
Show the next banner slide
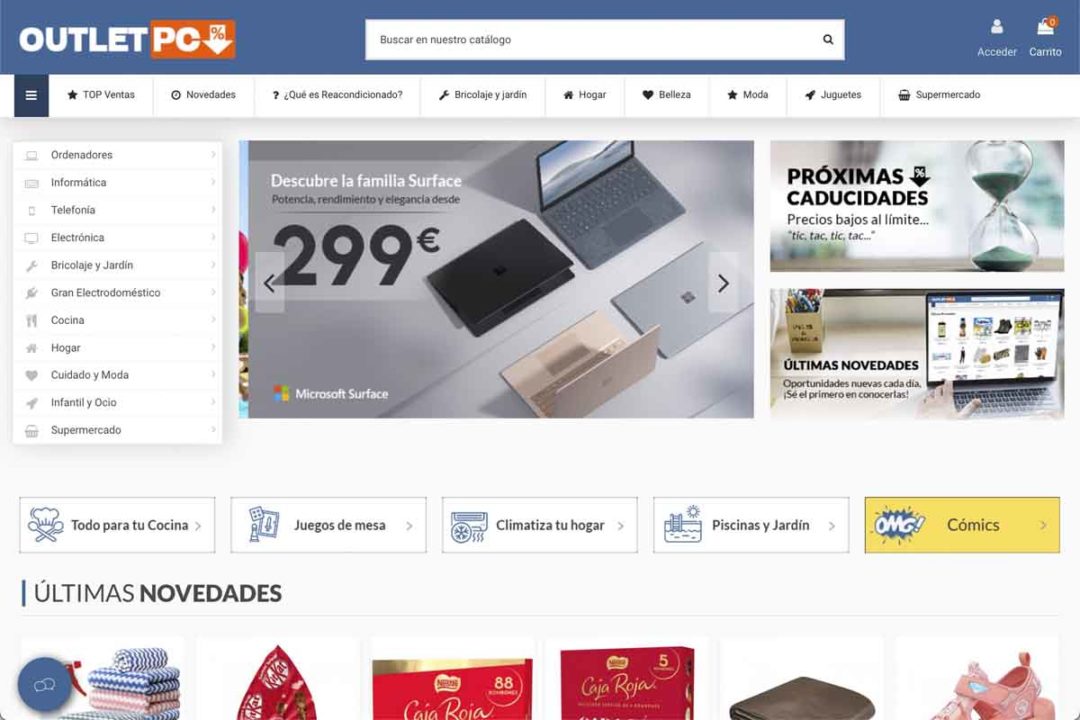coord(723,282)
